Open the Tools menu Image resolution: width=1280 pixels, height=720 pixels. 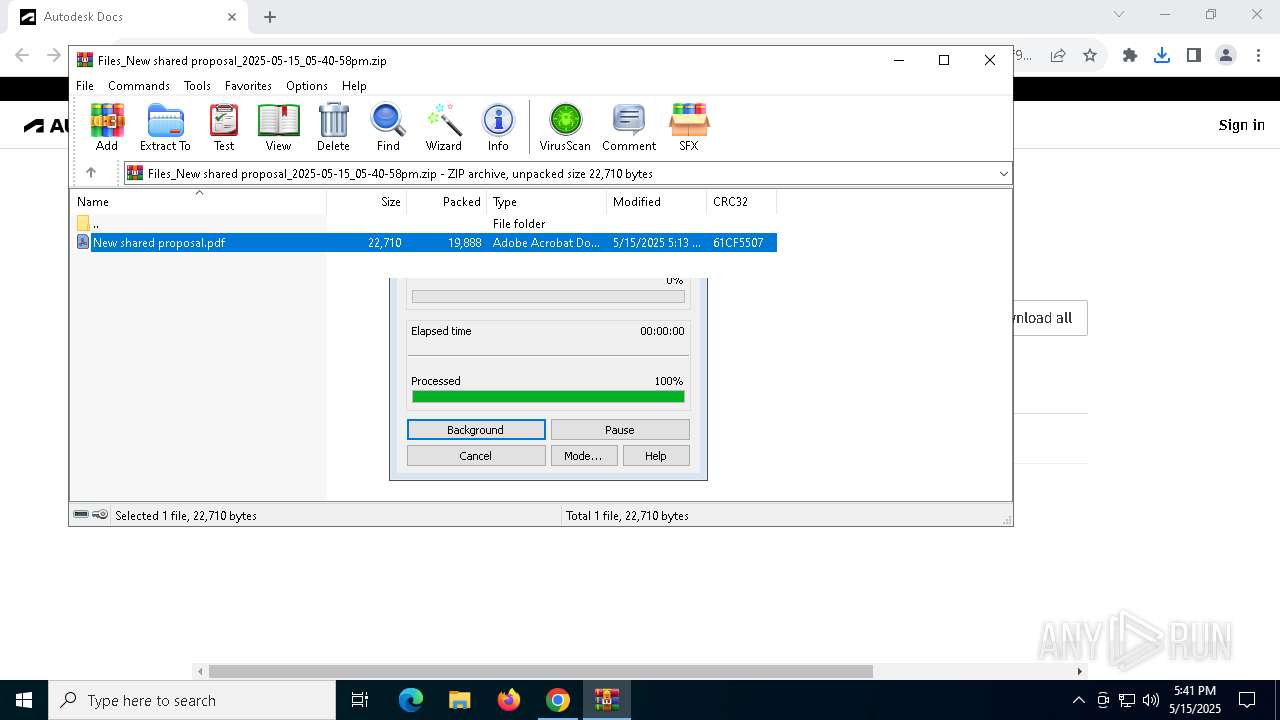pos(197,86)
